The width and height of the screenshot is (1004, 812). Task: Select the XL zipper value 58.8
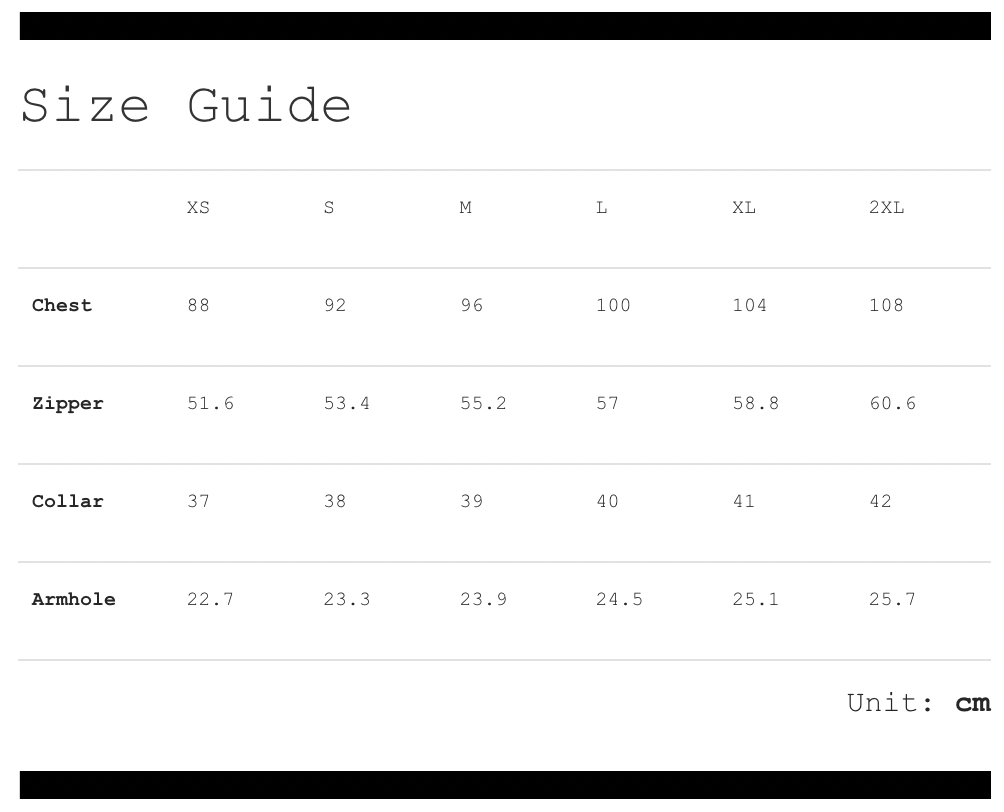[755, 404]
